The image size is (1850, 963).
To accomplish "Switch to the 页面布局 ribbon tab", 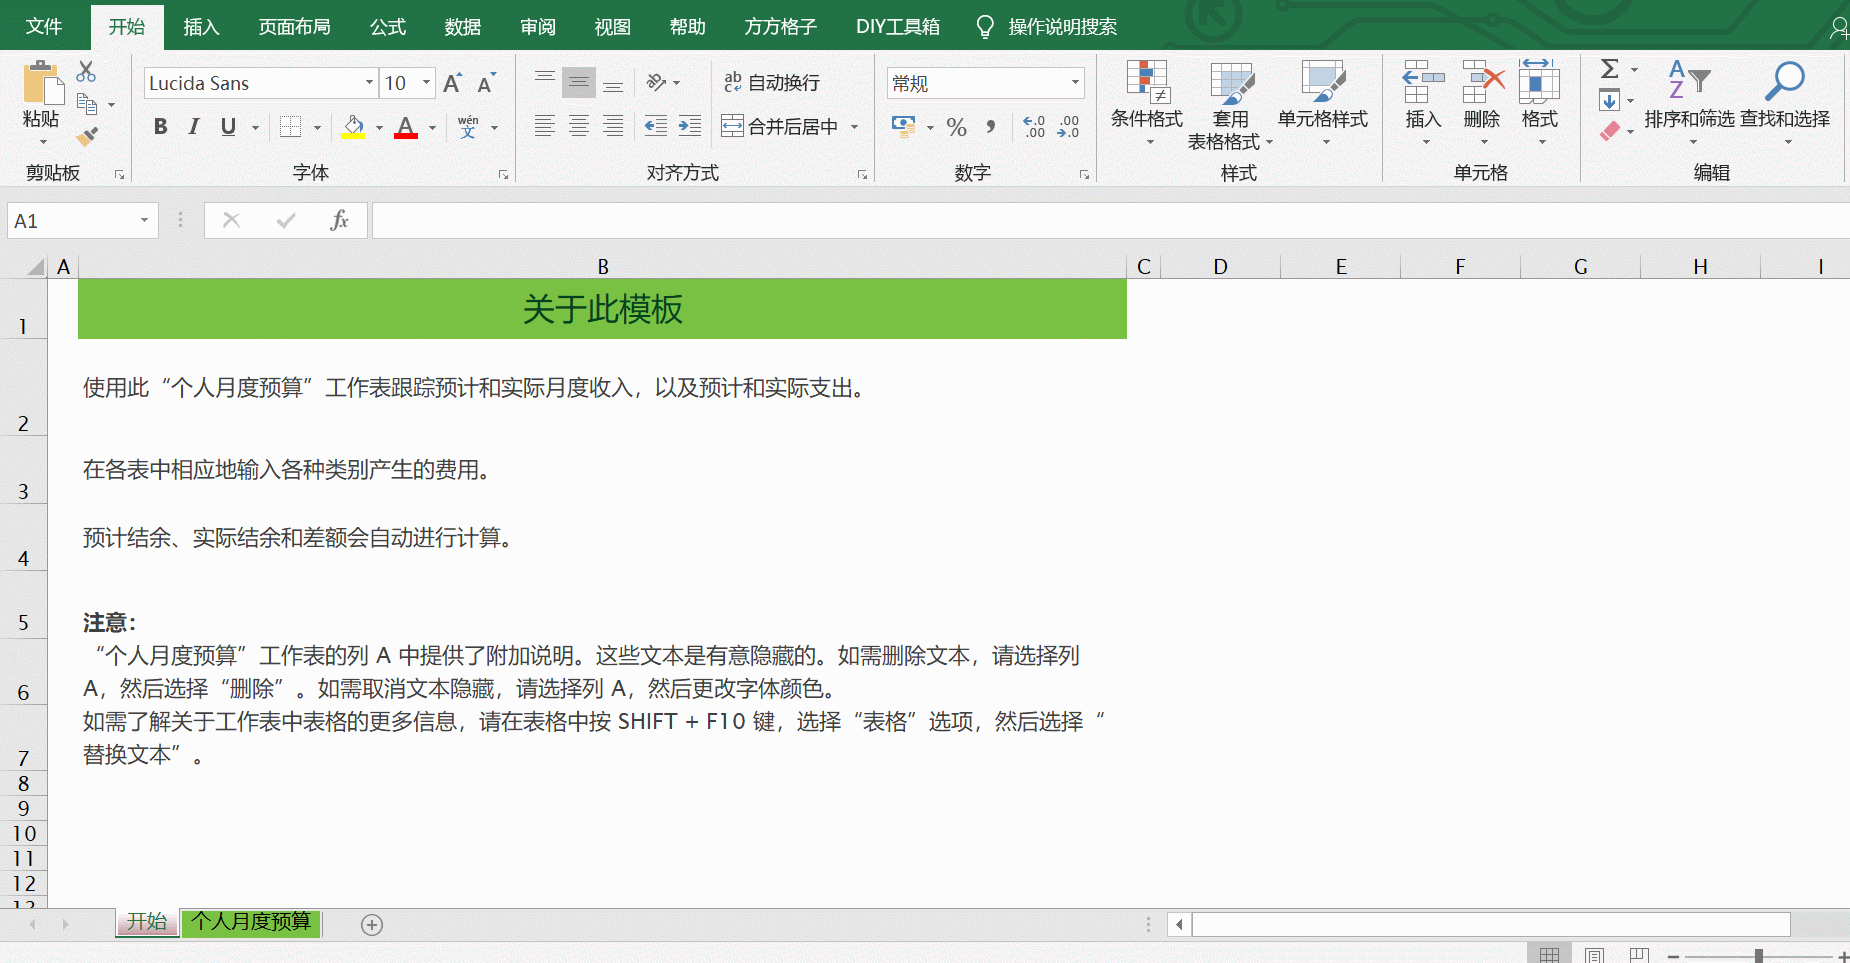I will [x=294, y=27].
